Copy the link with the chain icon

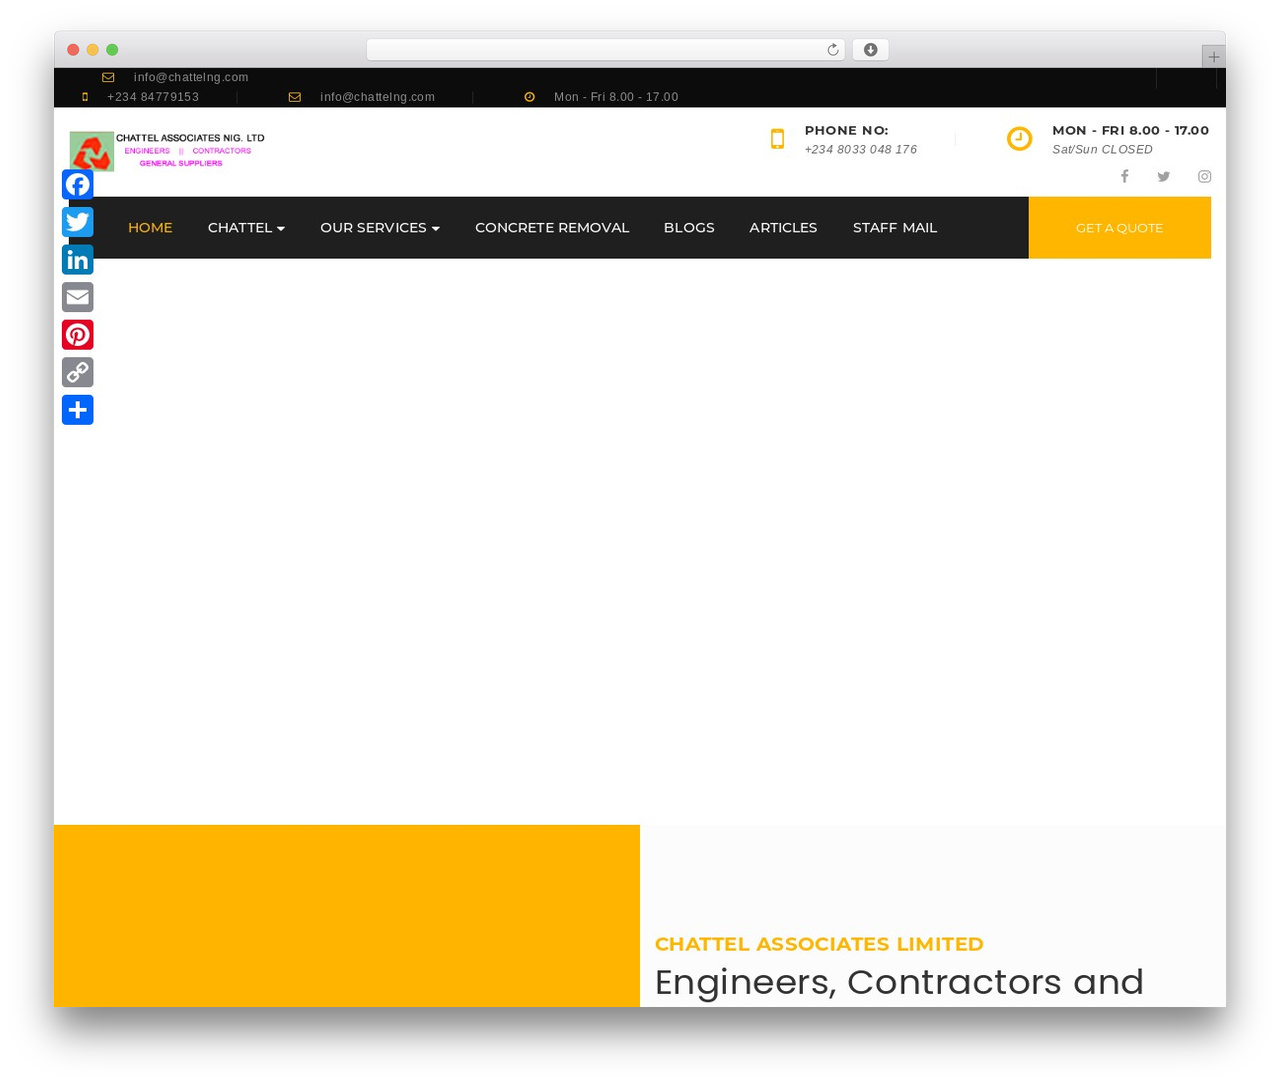pos(78,372)
